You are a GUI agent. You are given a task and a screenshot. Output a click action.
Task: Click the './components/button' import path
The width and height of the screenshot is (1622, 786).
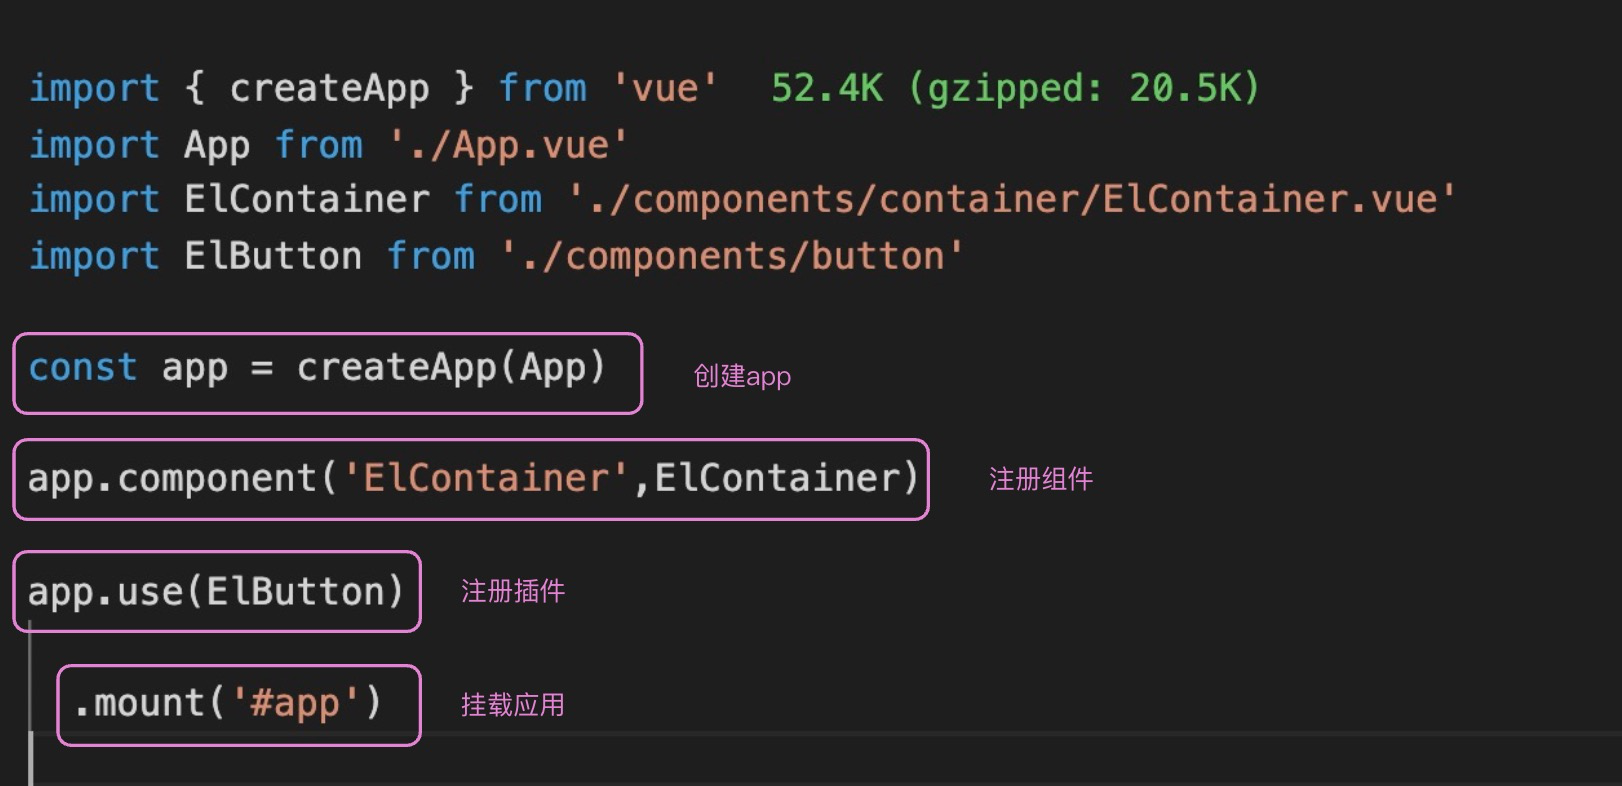coord(732,257)
